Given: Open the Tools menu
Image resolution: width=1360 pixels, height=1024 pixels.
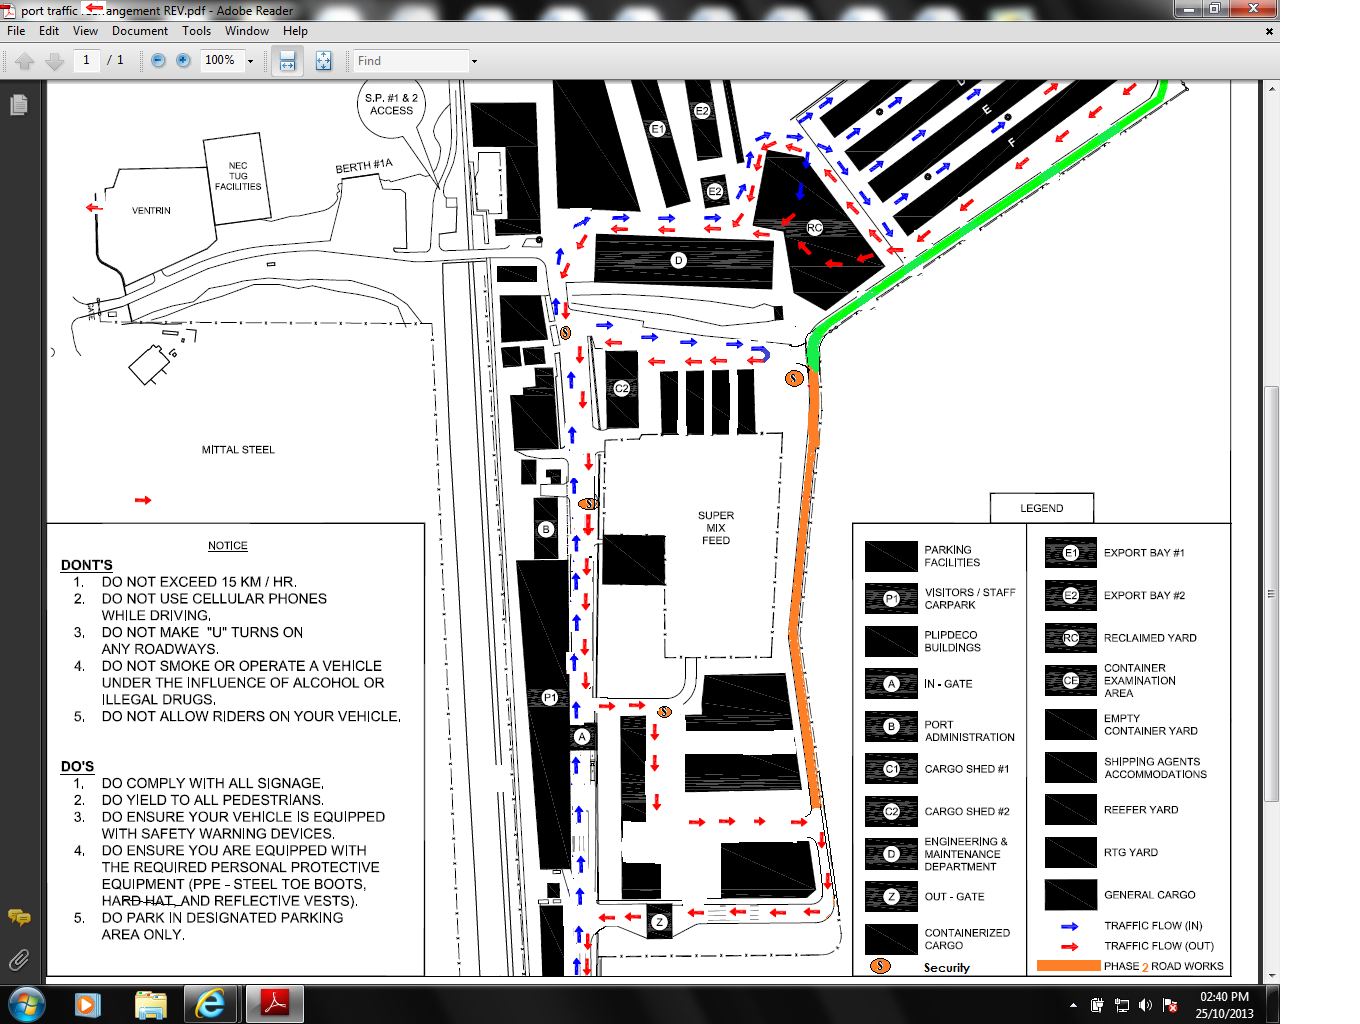Looking at the screenshot, I should click(x=196, y=31).
